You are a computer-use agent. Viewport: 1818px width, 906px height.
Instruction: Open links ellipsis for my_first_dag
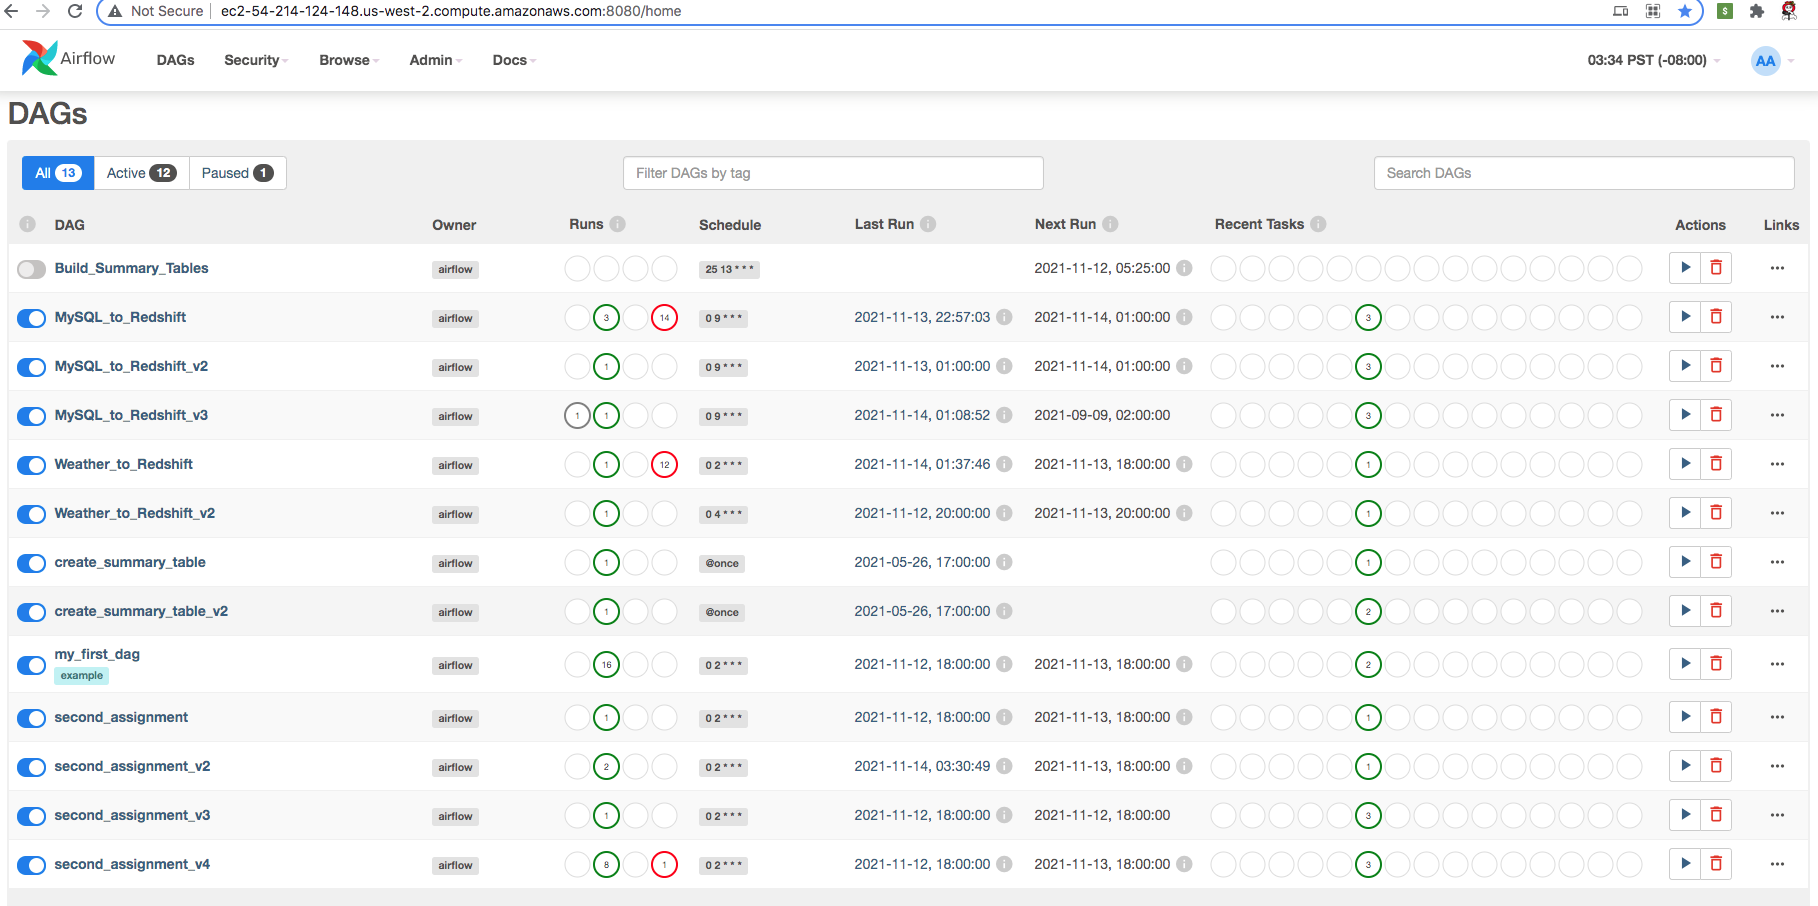[1777, 664]
